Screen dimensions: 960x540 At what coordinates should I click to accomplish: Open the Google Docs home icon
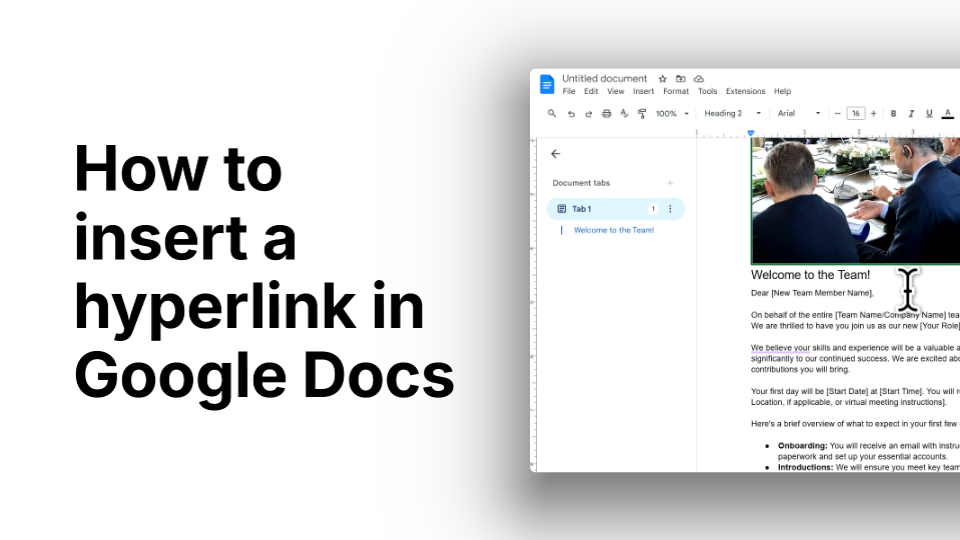[547, 84]
